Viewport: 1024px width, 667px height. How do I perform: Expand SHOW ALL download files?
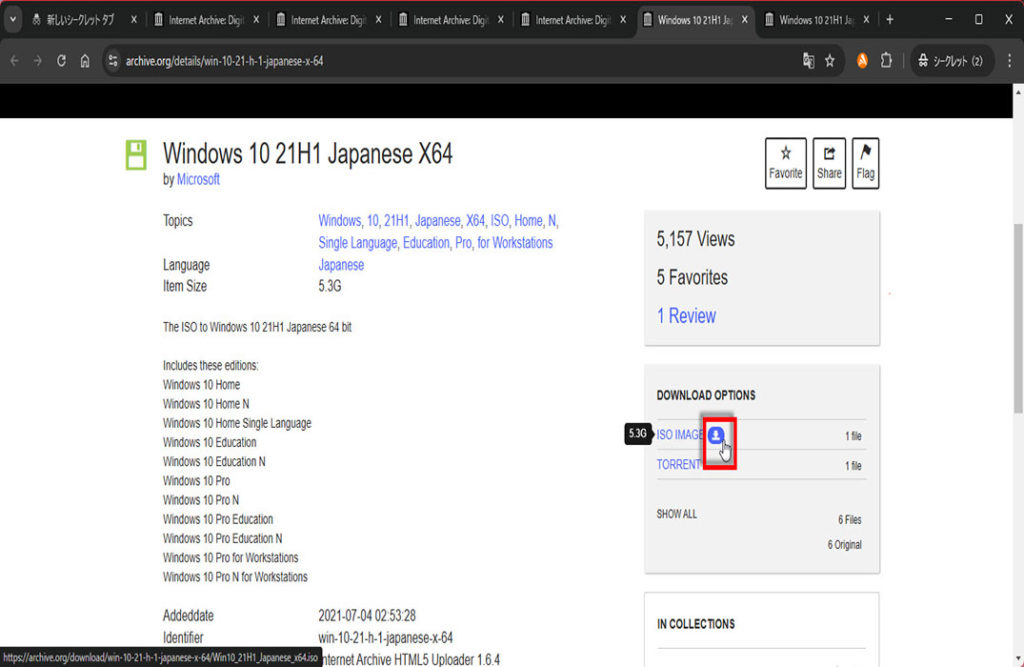click(x=677, y=514)
